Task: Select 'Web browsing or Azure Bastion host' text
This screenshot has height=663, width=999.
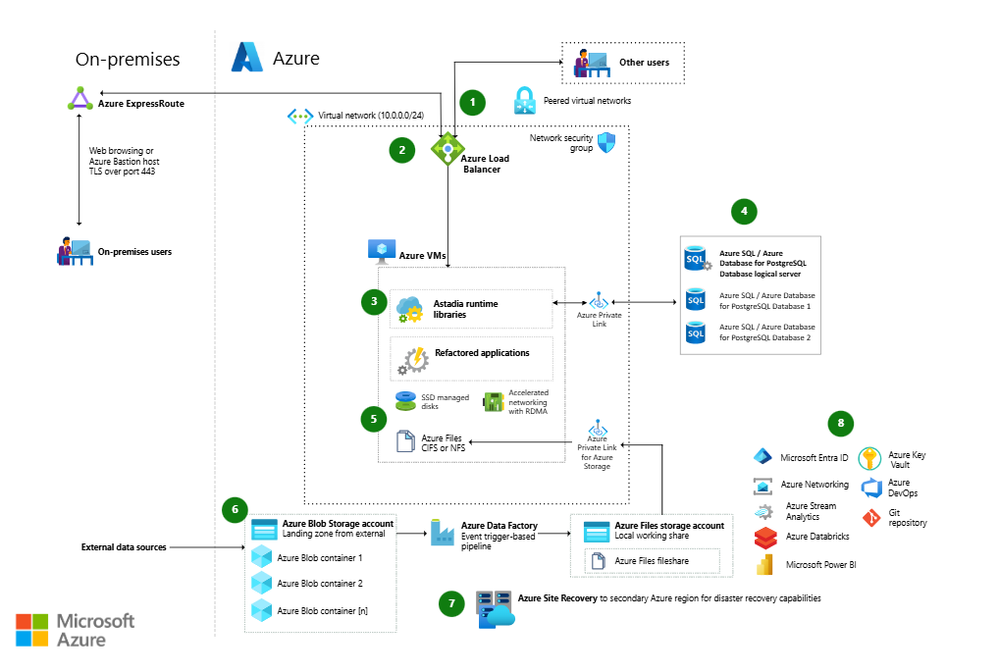Action: click(x=124, y=156)
